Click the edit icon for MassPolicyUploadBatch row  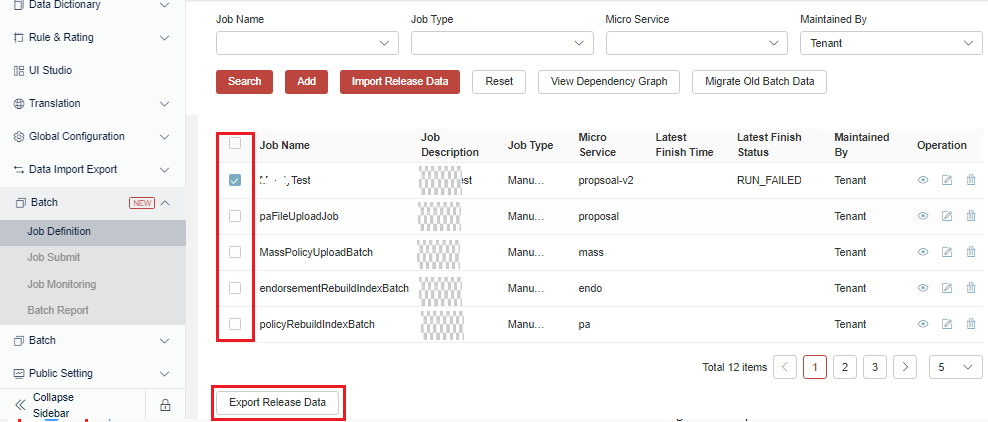[x=947, y=252]
